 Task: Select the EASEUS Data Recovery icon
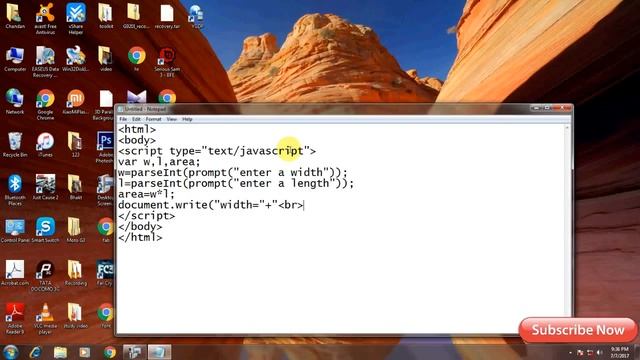45,62
